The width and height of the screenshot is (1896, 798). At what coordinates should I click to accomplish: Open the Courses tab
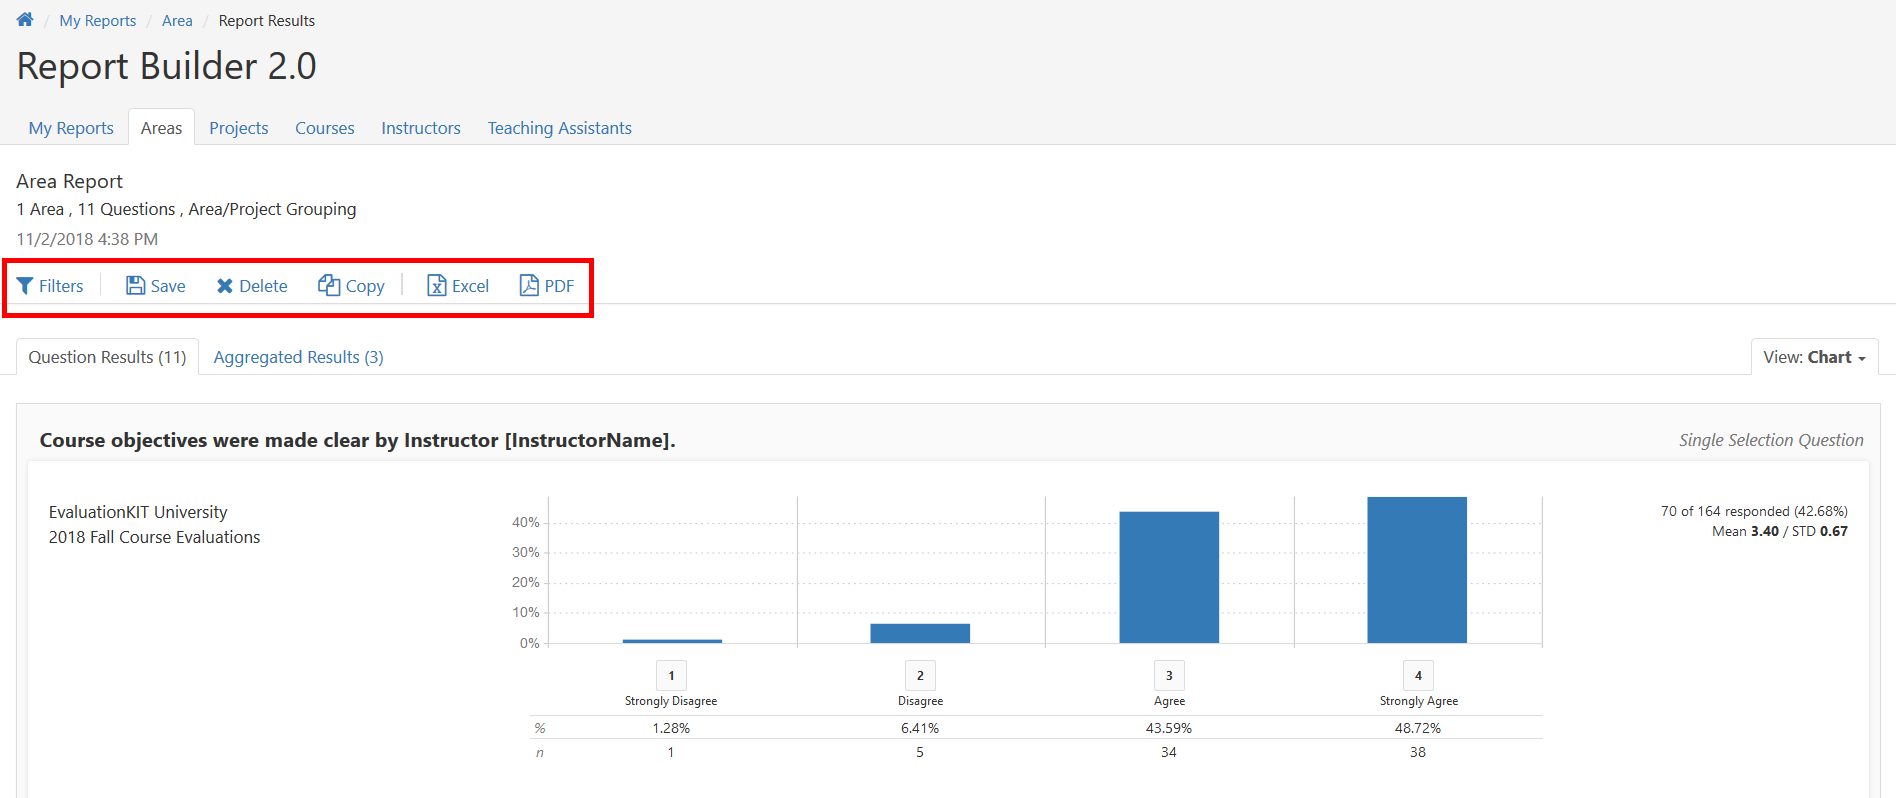[x=325, y=128]
